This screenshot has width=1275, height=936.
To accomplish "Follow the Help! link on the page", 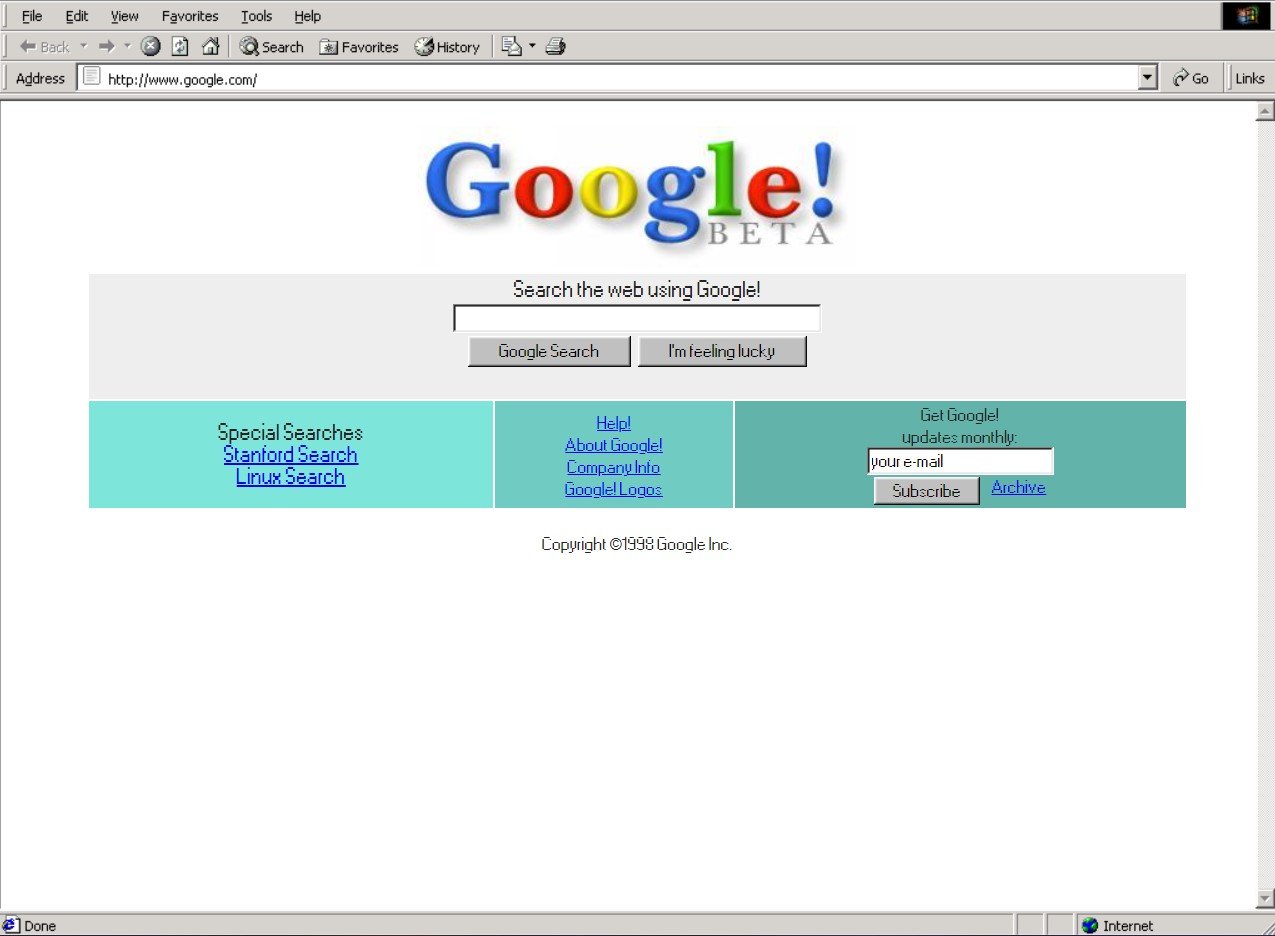I will point(613,423).
